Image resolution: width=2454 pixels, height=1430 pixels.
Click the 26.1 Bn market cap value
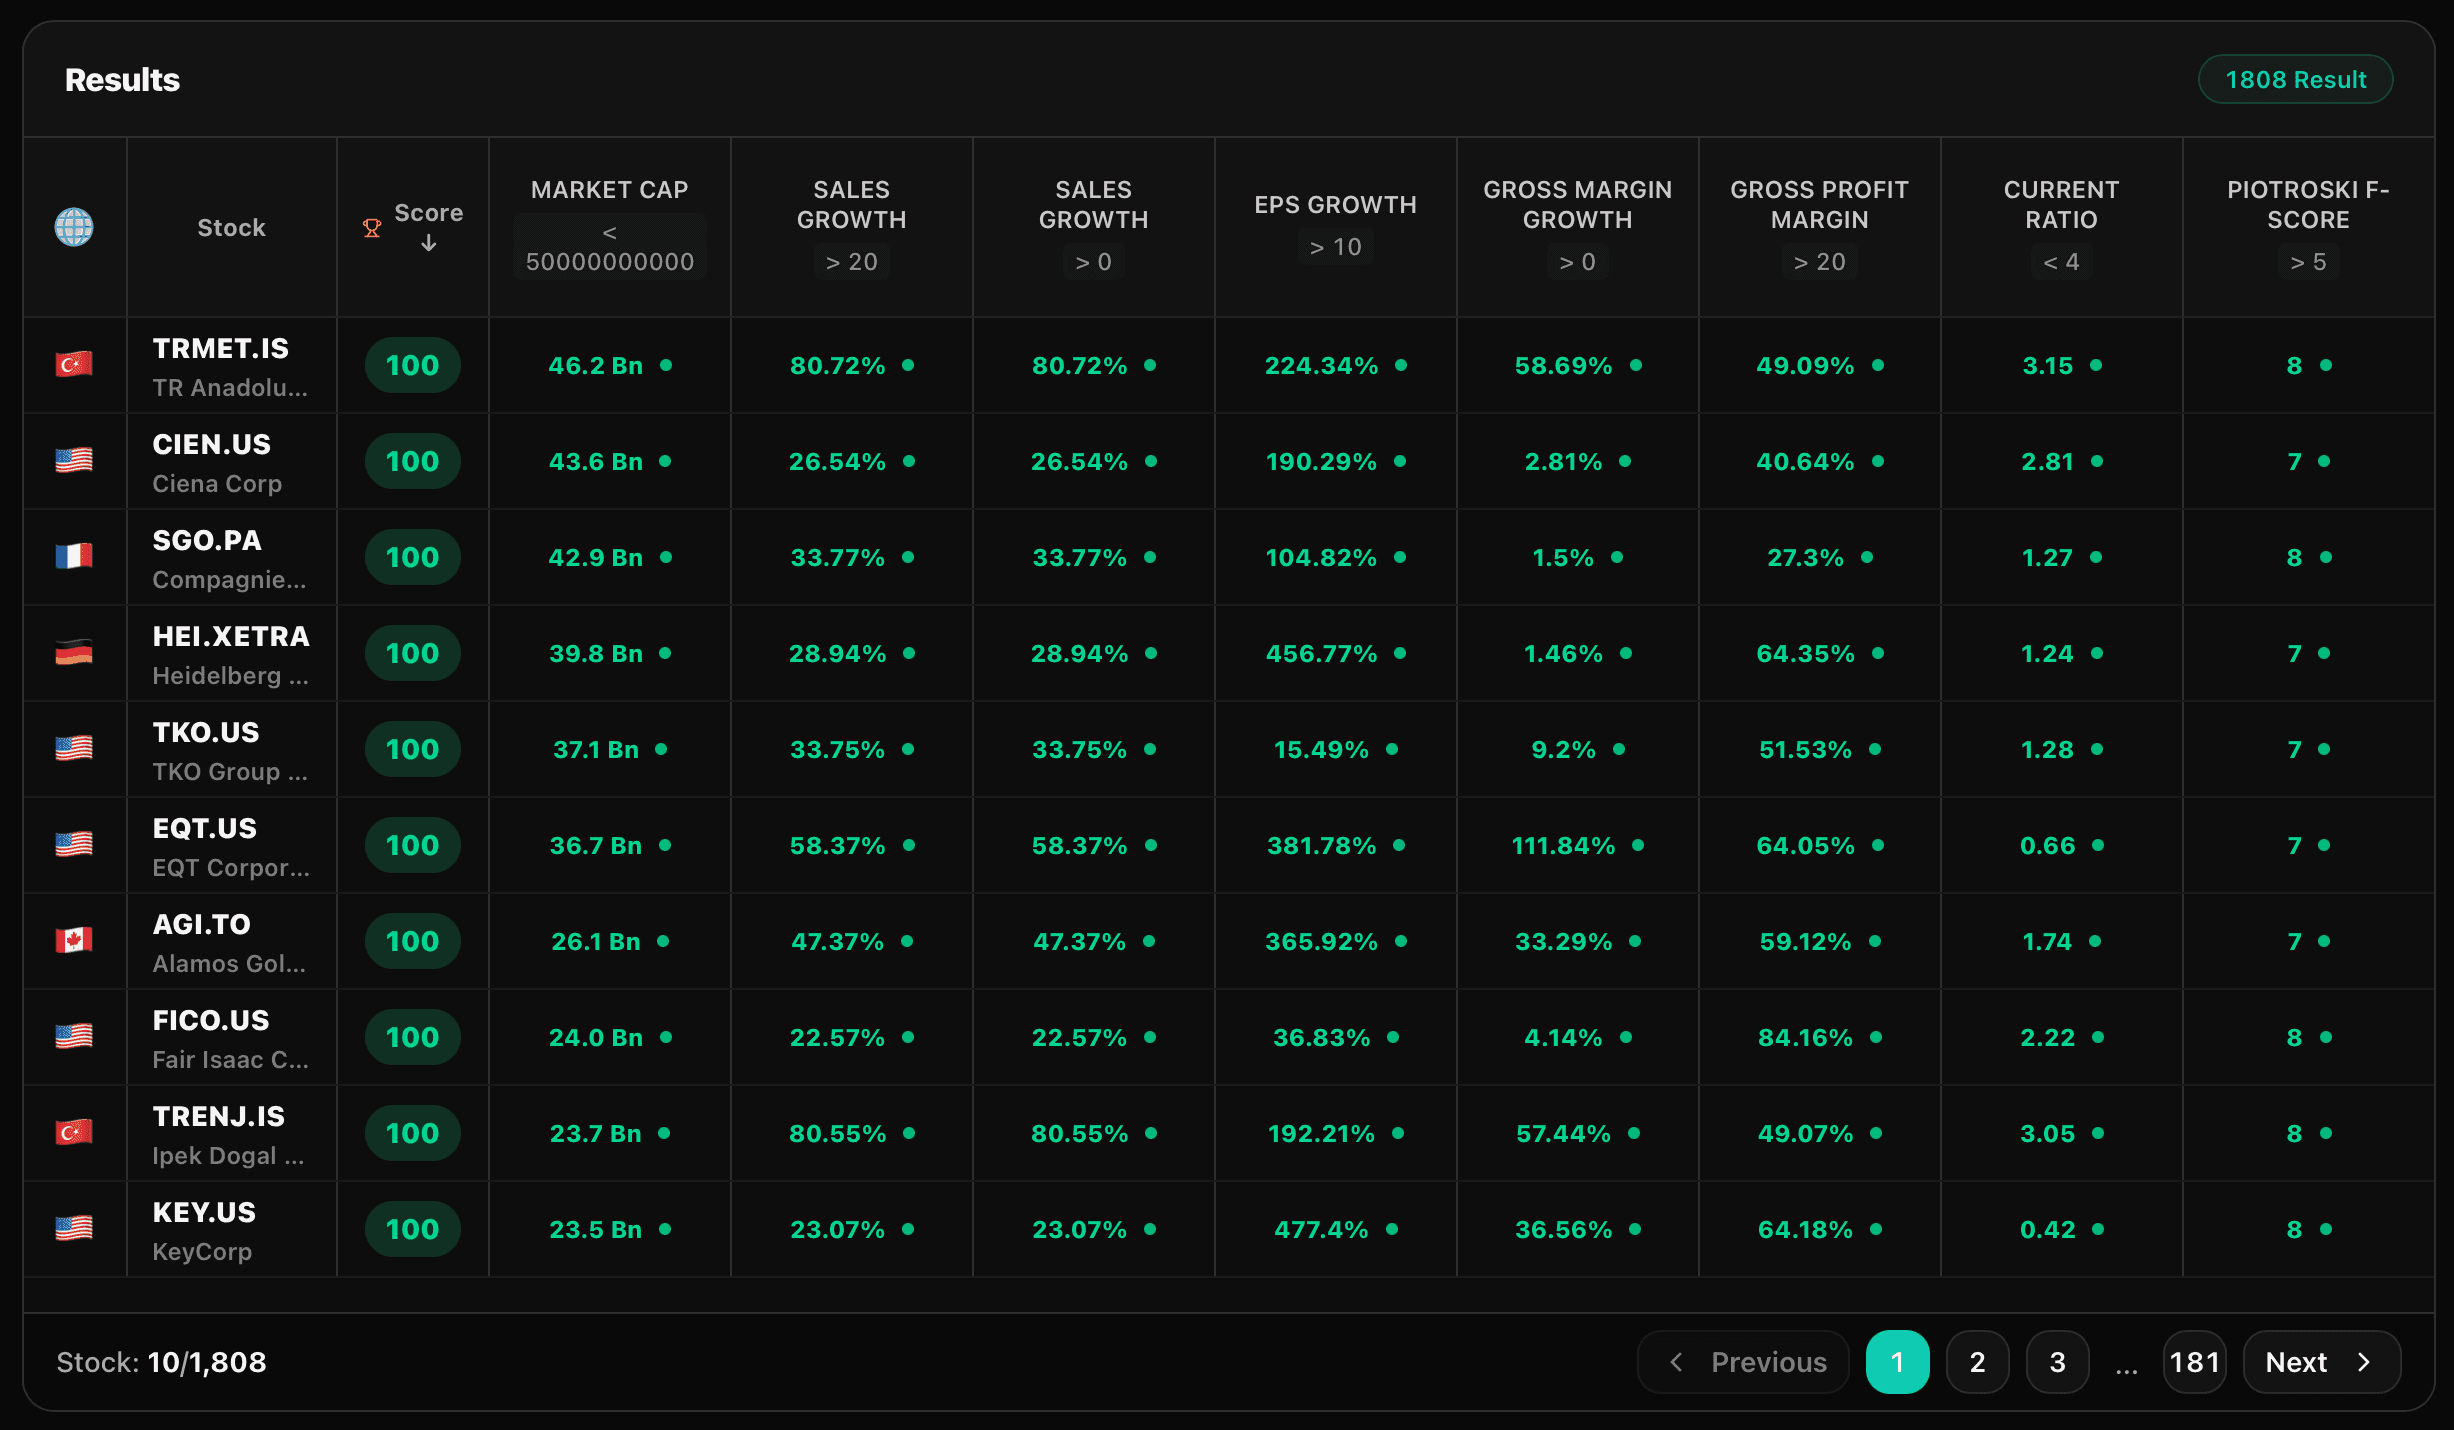click(596, 941)
